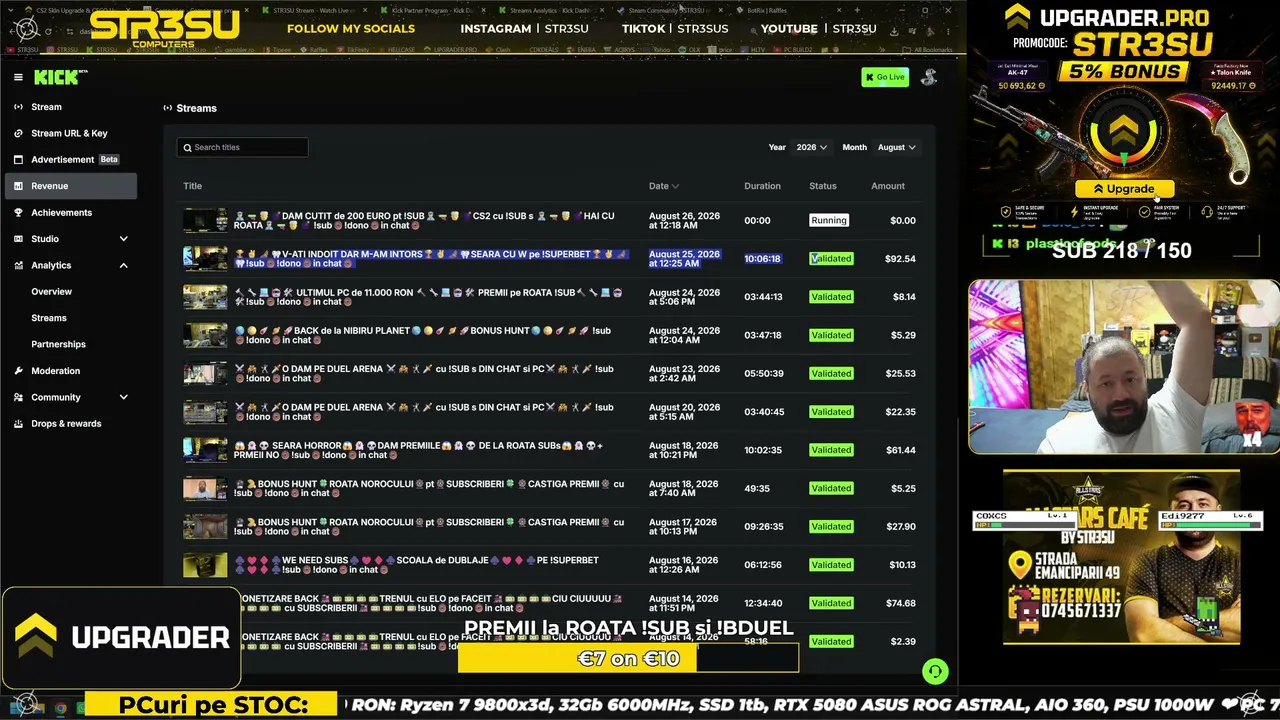Open the green support chat bubble
This screenshot has height=720, width=1280.
click(935, 672)
